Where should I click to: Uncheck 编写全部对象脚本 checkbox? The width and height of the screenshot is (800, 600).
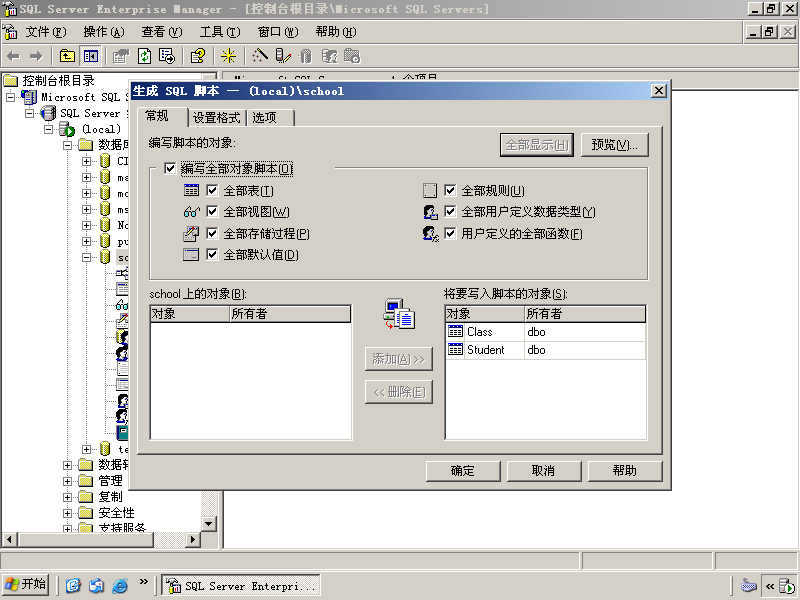coord(170,168)
